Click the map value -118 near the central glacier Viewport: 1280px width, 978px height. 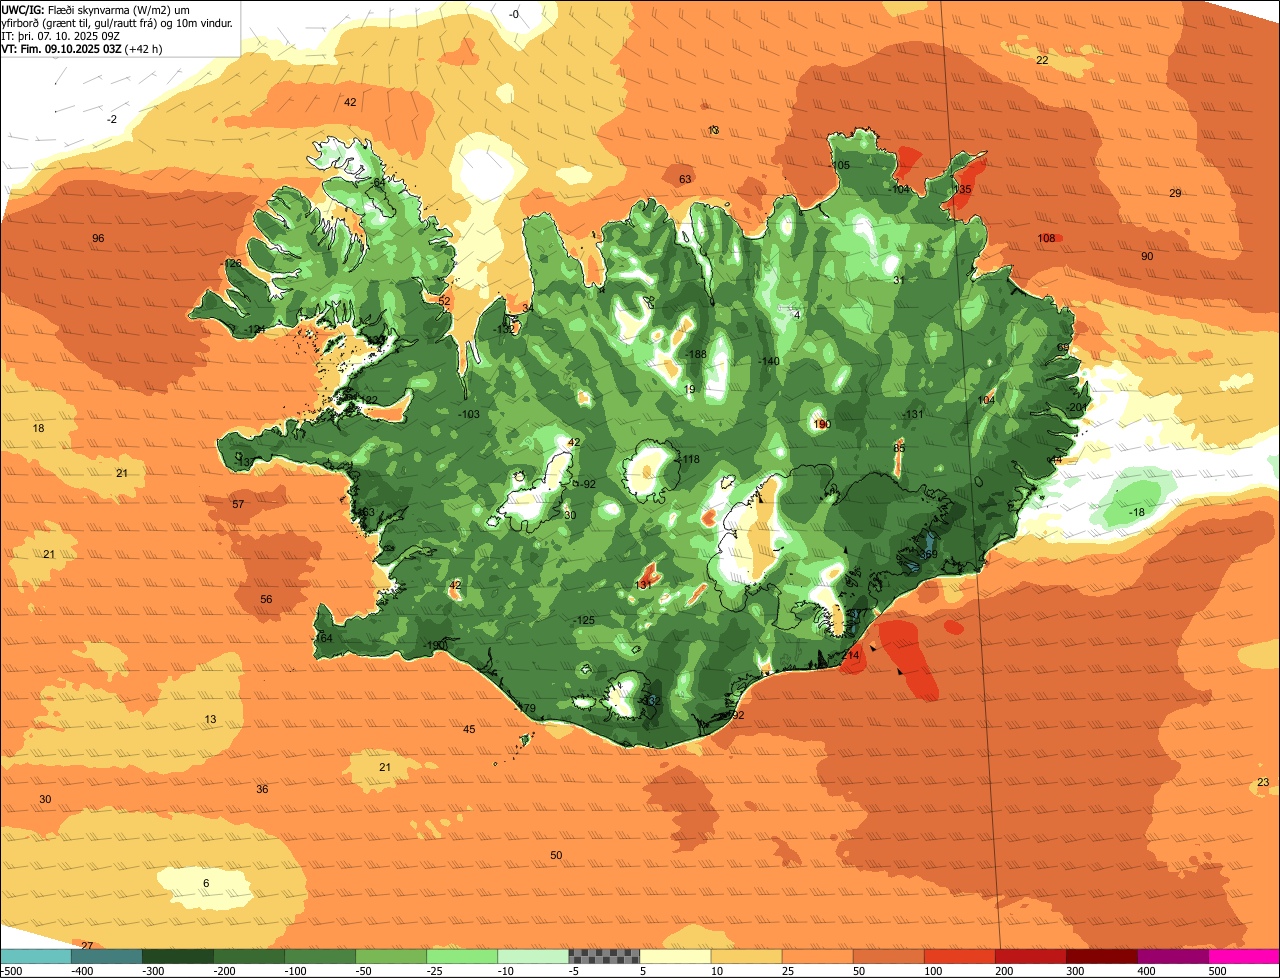click(689, 459)
